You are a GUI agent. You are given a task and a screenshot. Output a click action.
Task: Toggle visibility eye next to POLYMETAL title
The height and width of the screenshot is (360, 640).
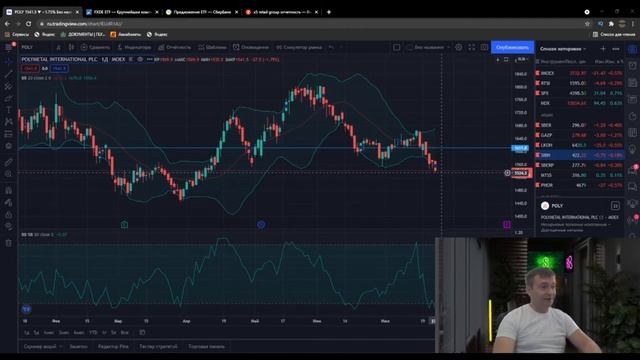click(x=140, y=60)
